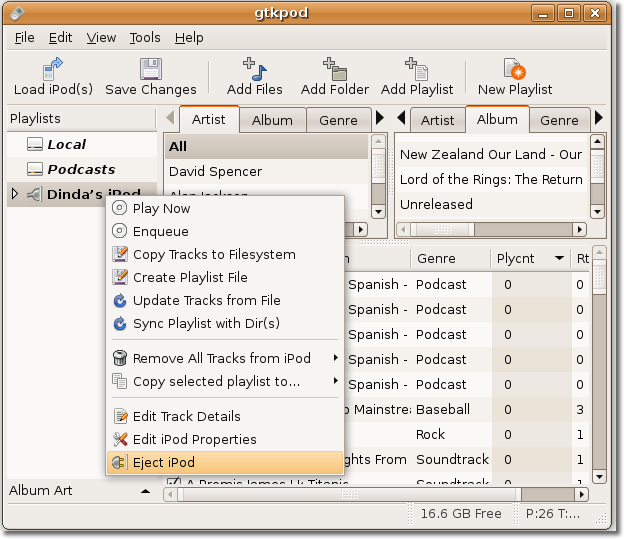
Task: Click the Playlists column header
Action: pyautogui.click(x=81, y=119)
